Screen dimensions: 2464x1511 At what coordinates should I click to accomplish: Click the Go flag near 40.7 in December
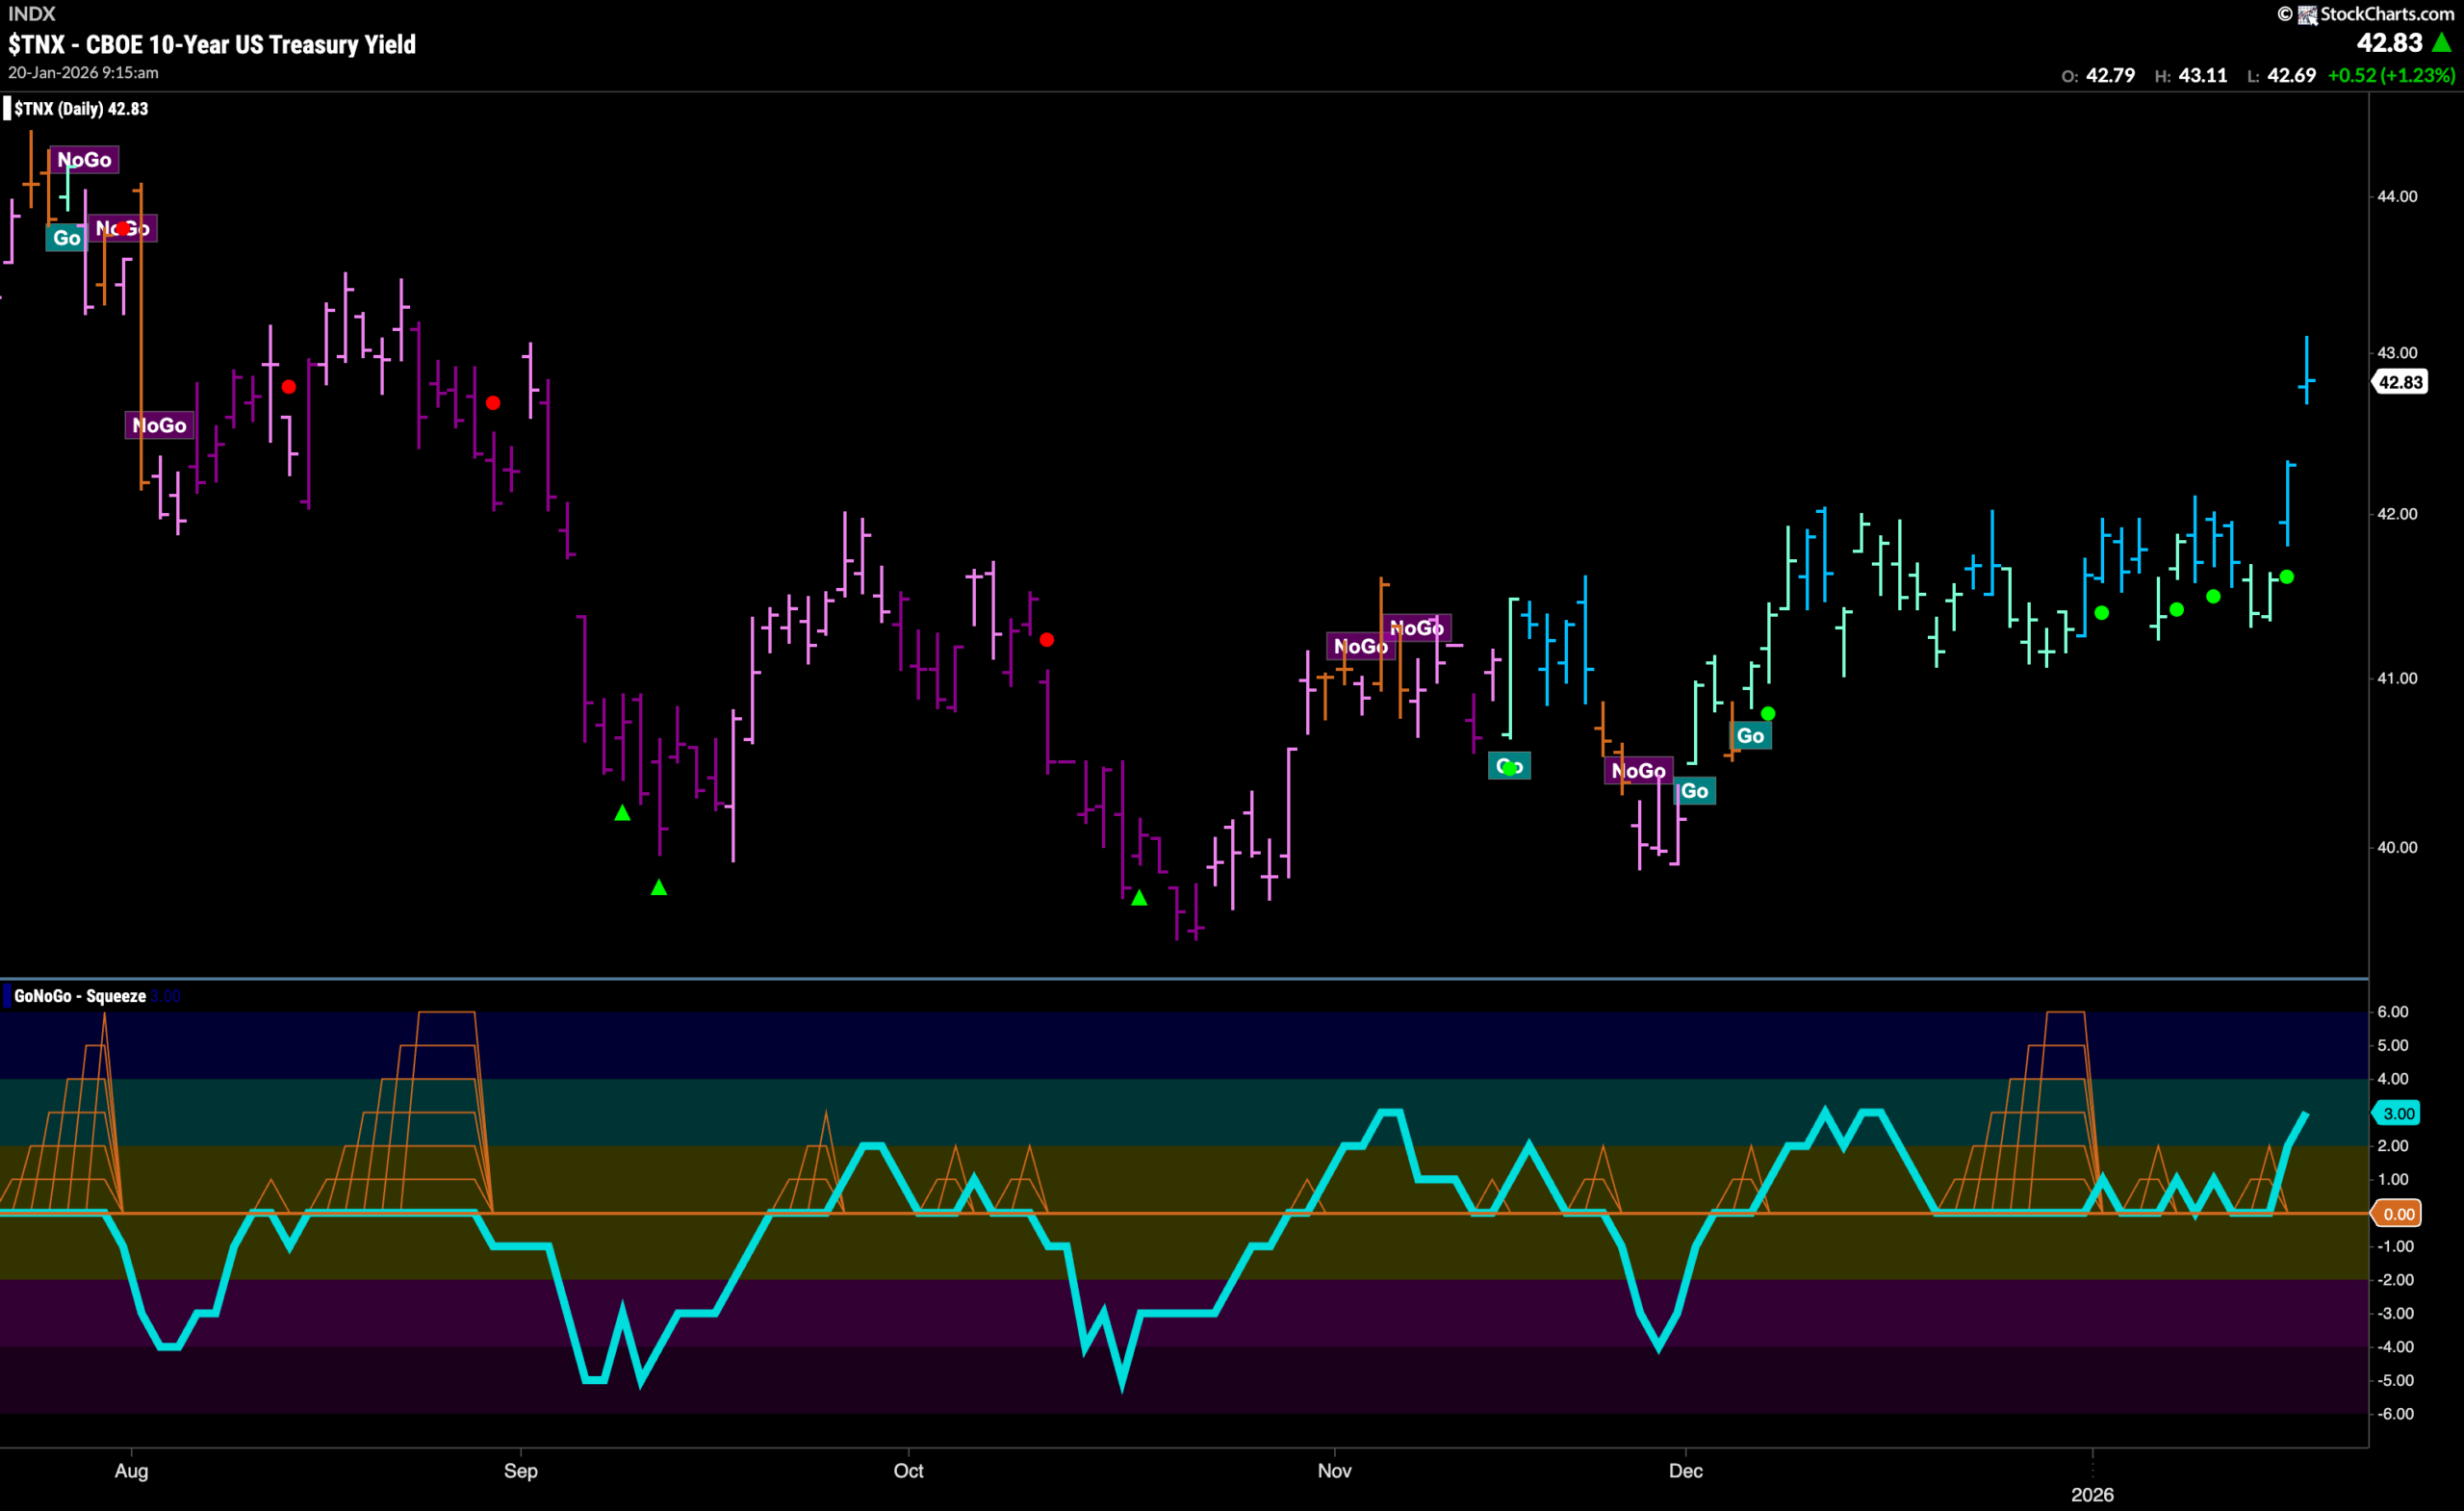(1750, 736)
